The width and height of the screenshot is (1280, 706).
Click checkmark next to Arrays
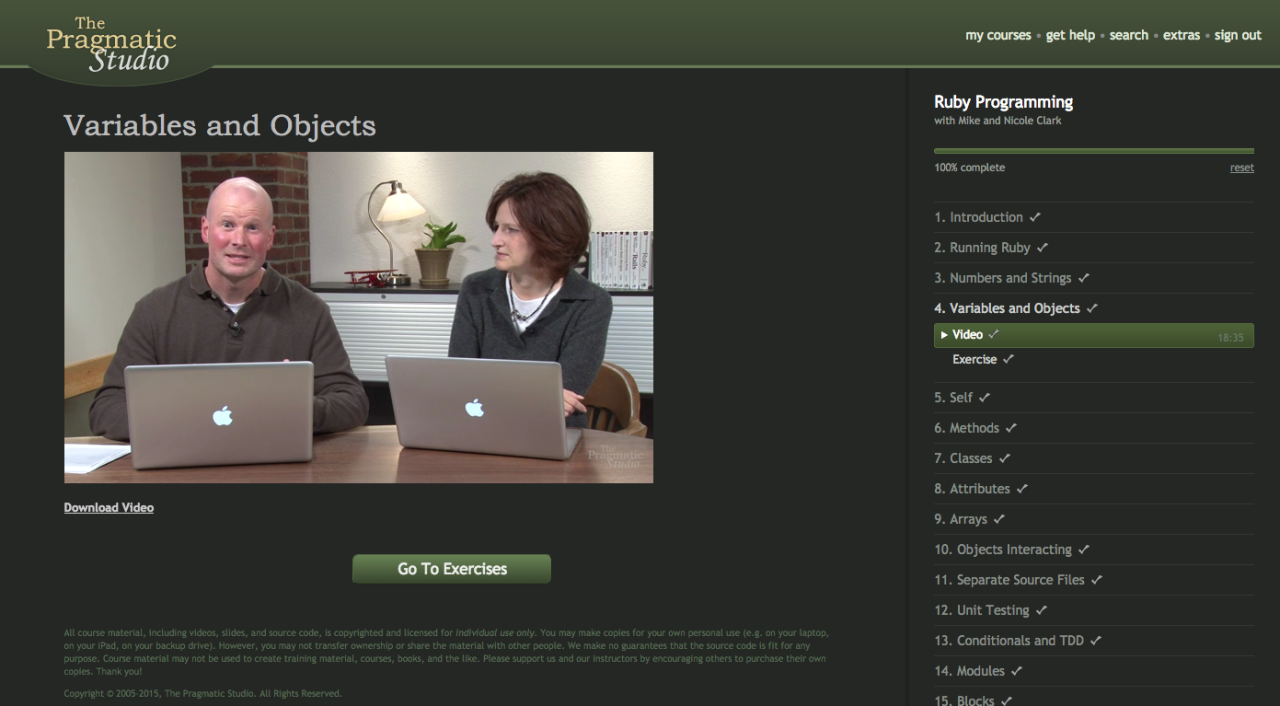(999, 519)
